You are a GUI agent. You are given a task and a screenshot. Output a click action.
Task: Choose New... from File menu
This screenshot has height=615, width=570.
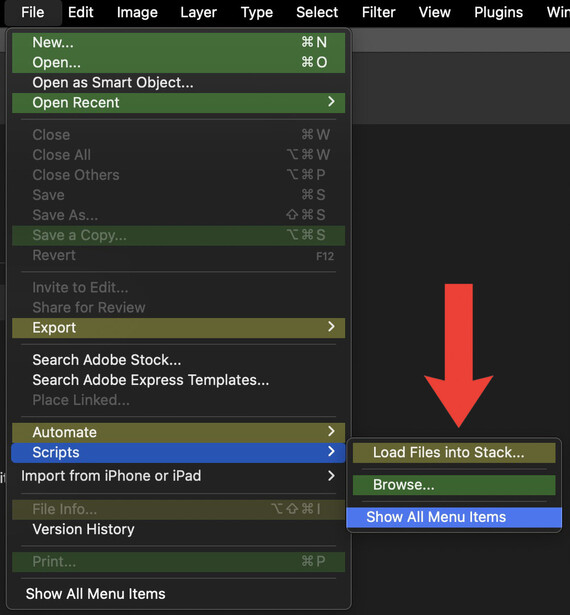[178, 42]
